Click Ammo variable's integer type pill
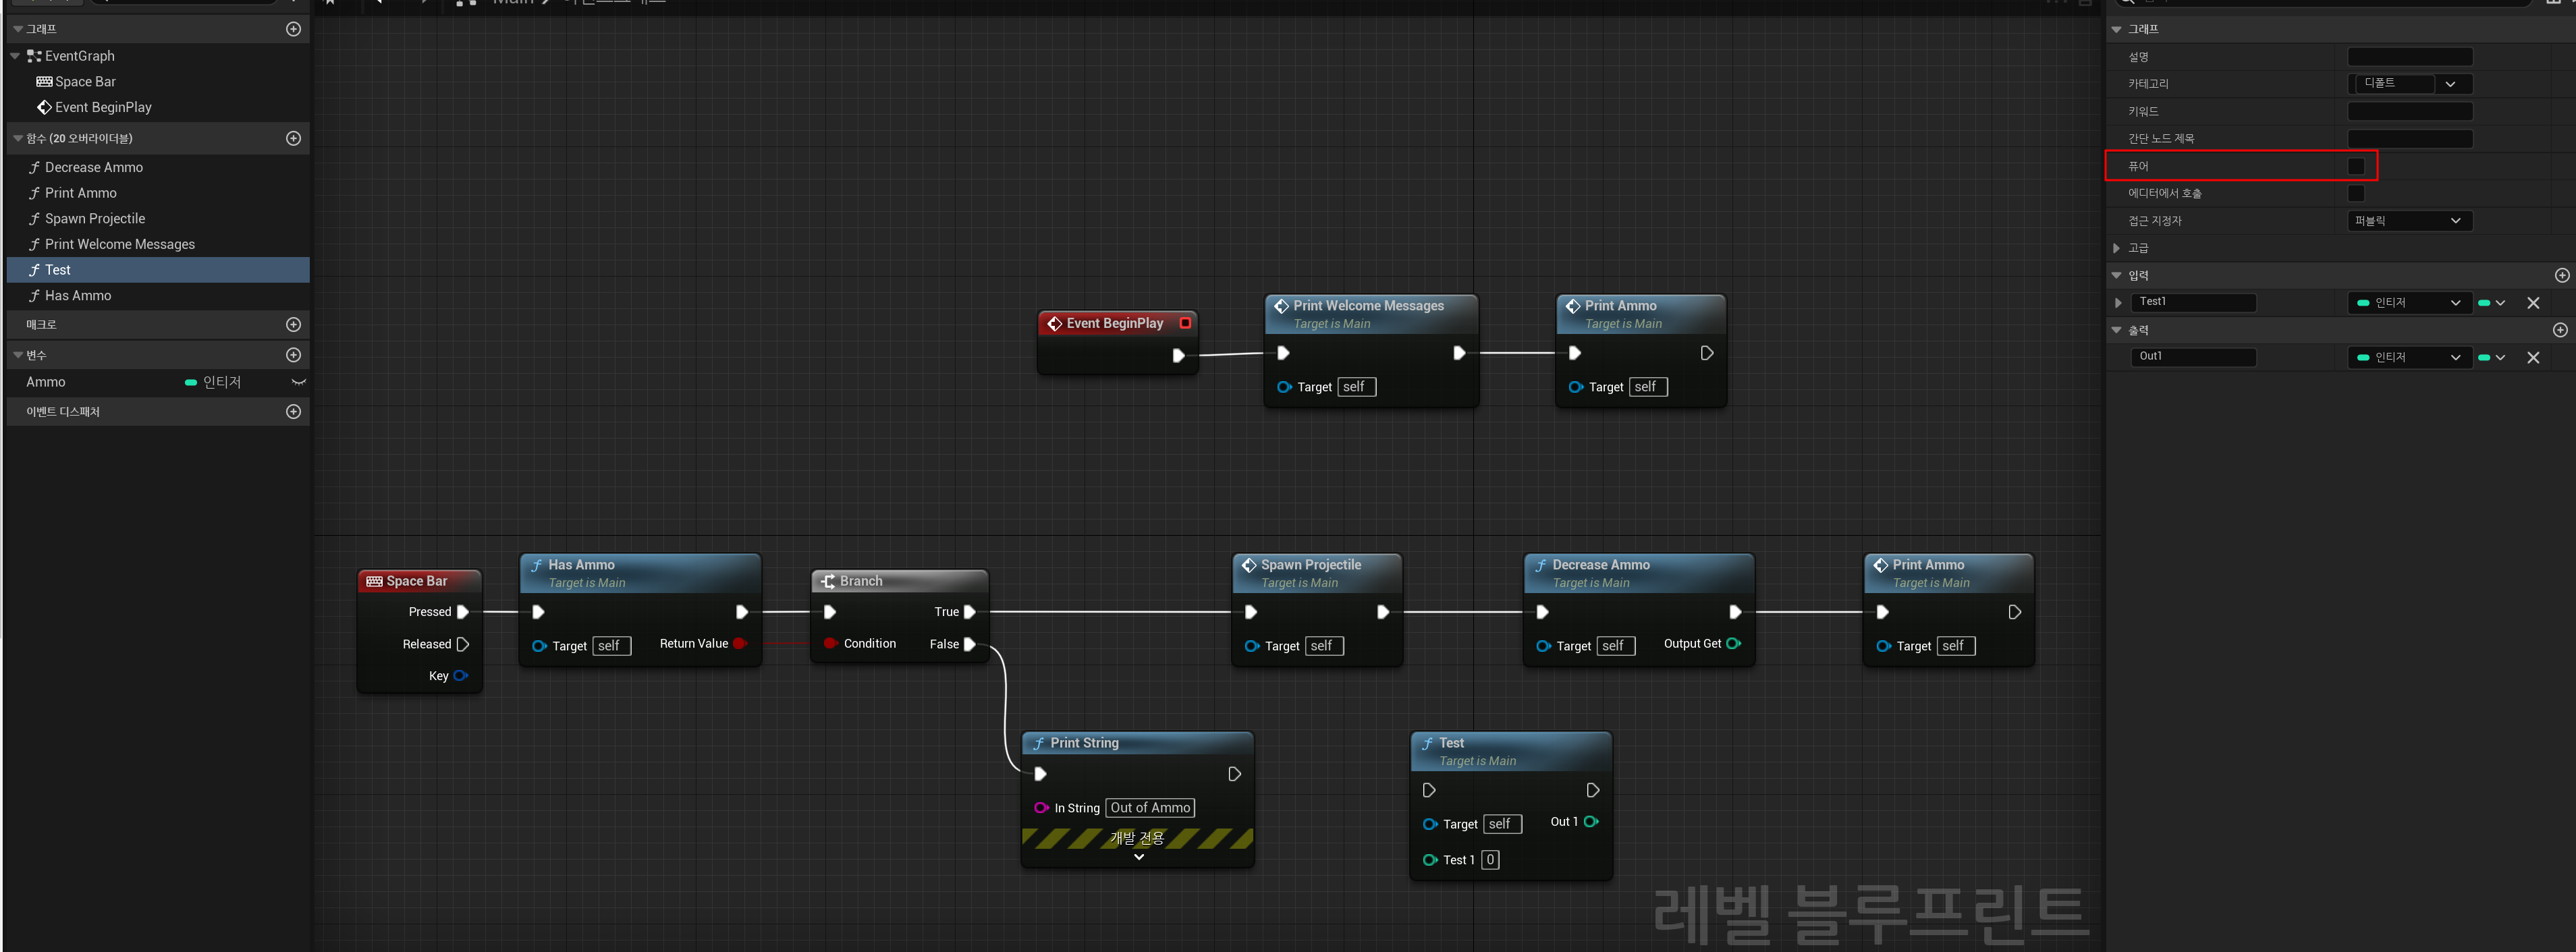Screen dimensions: 2576x952 pos(191,382)
